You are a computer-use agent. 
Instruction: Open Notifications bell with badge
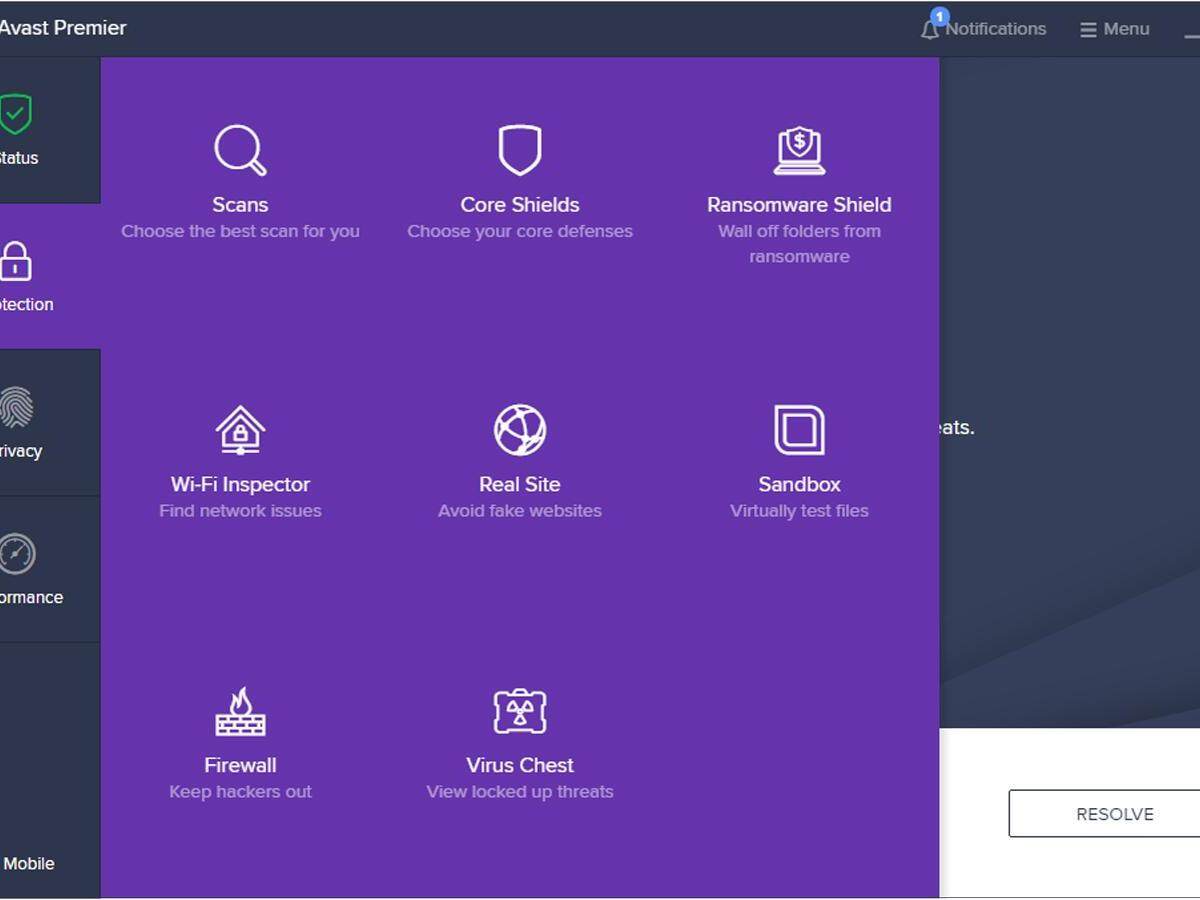pos(930,29)
